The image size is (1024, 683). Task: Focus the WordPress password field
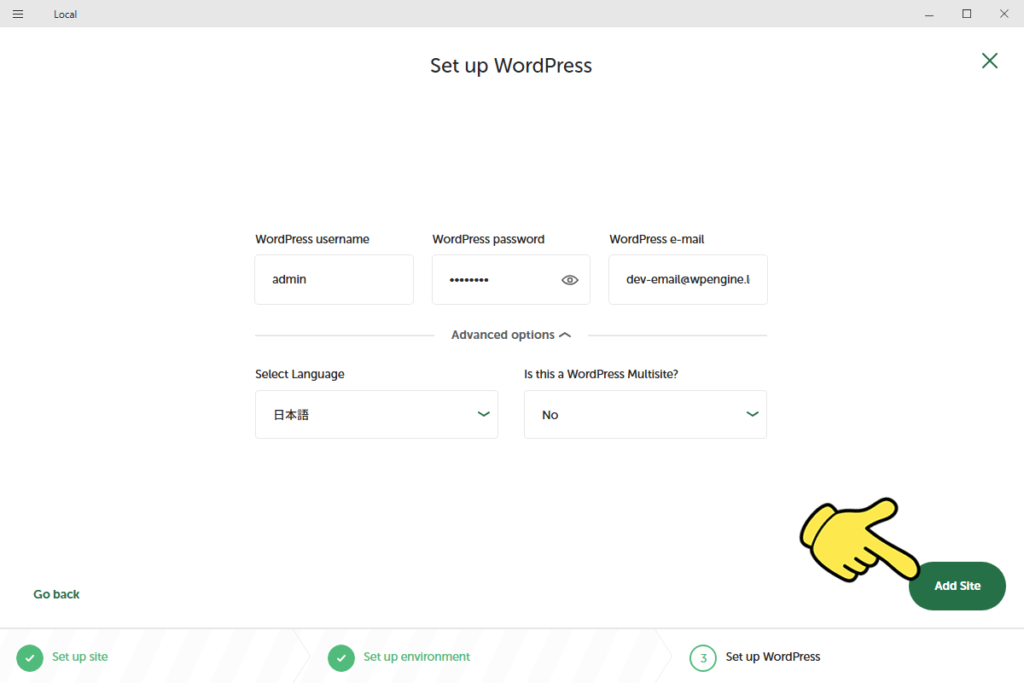click(x=511, y=279)
